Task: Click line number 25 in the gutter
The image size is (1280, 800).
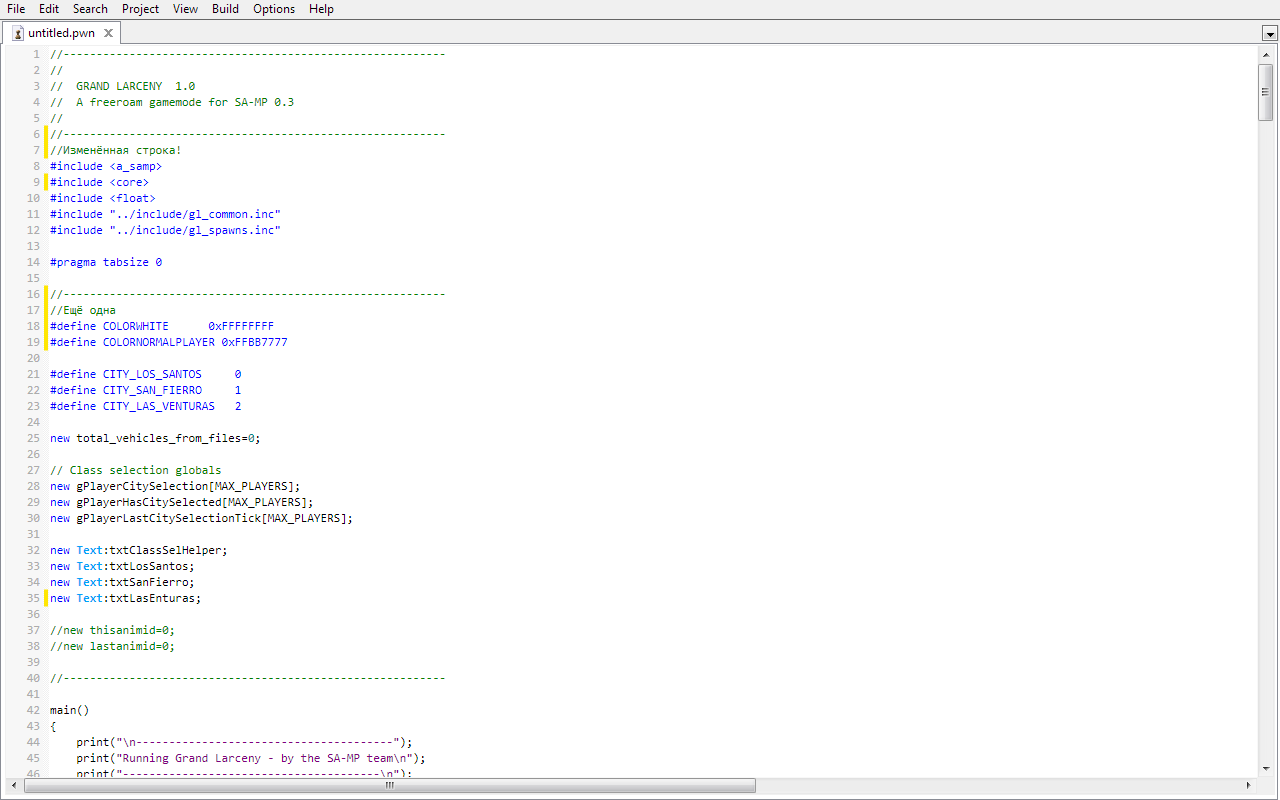Action: pyautogui.click(x=33, y=437)
